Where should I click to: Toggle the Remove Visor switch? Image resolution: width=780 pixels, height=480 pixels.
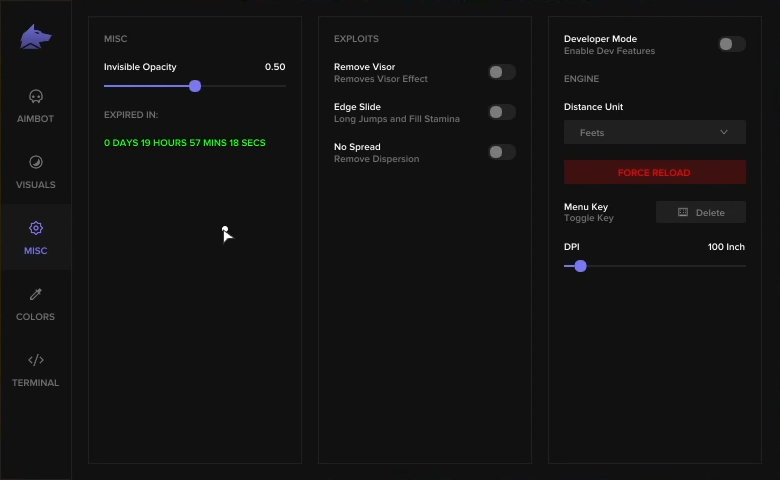point(501,72)
